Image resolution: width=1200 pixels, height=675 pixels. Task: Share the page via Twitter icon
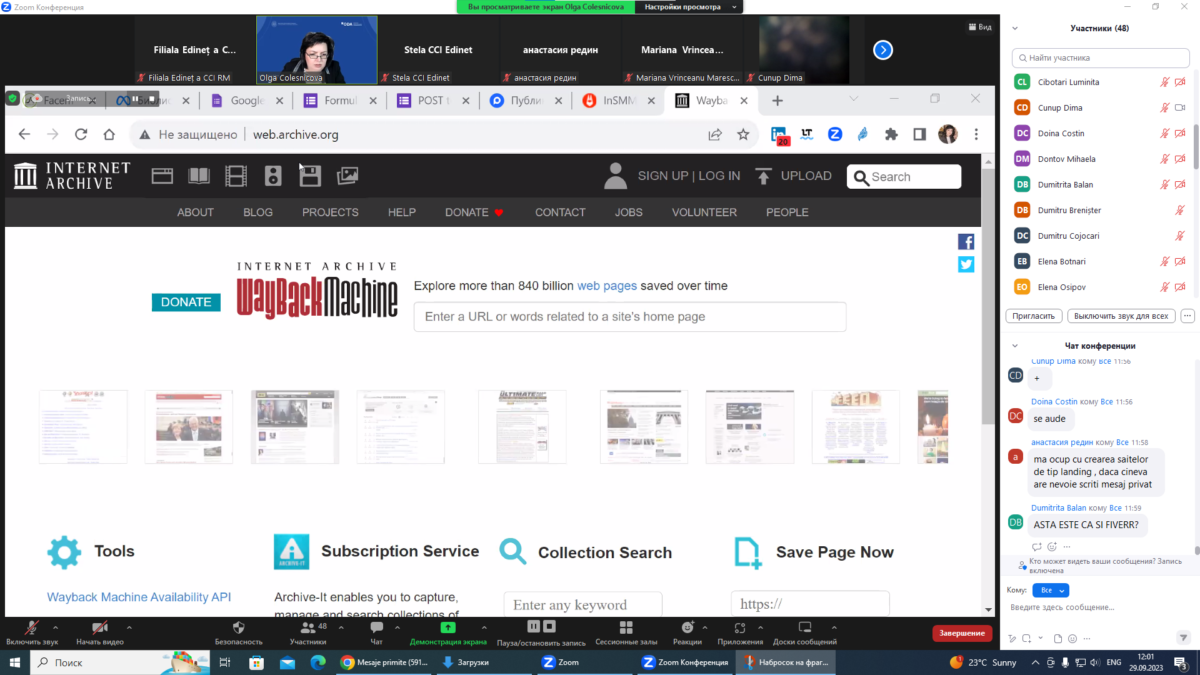tap(966, 264)
